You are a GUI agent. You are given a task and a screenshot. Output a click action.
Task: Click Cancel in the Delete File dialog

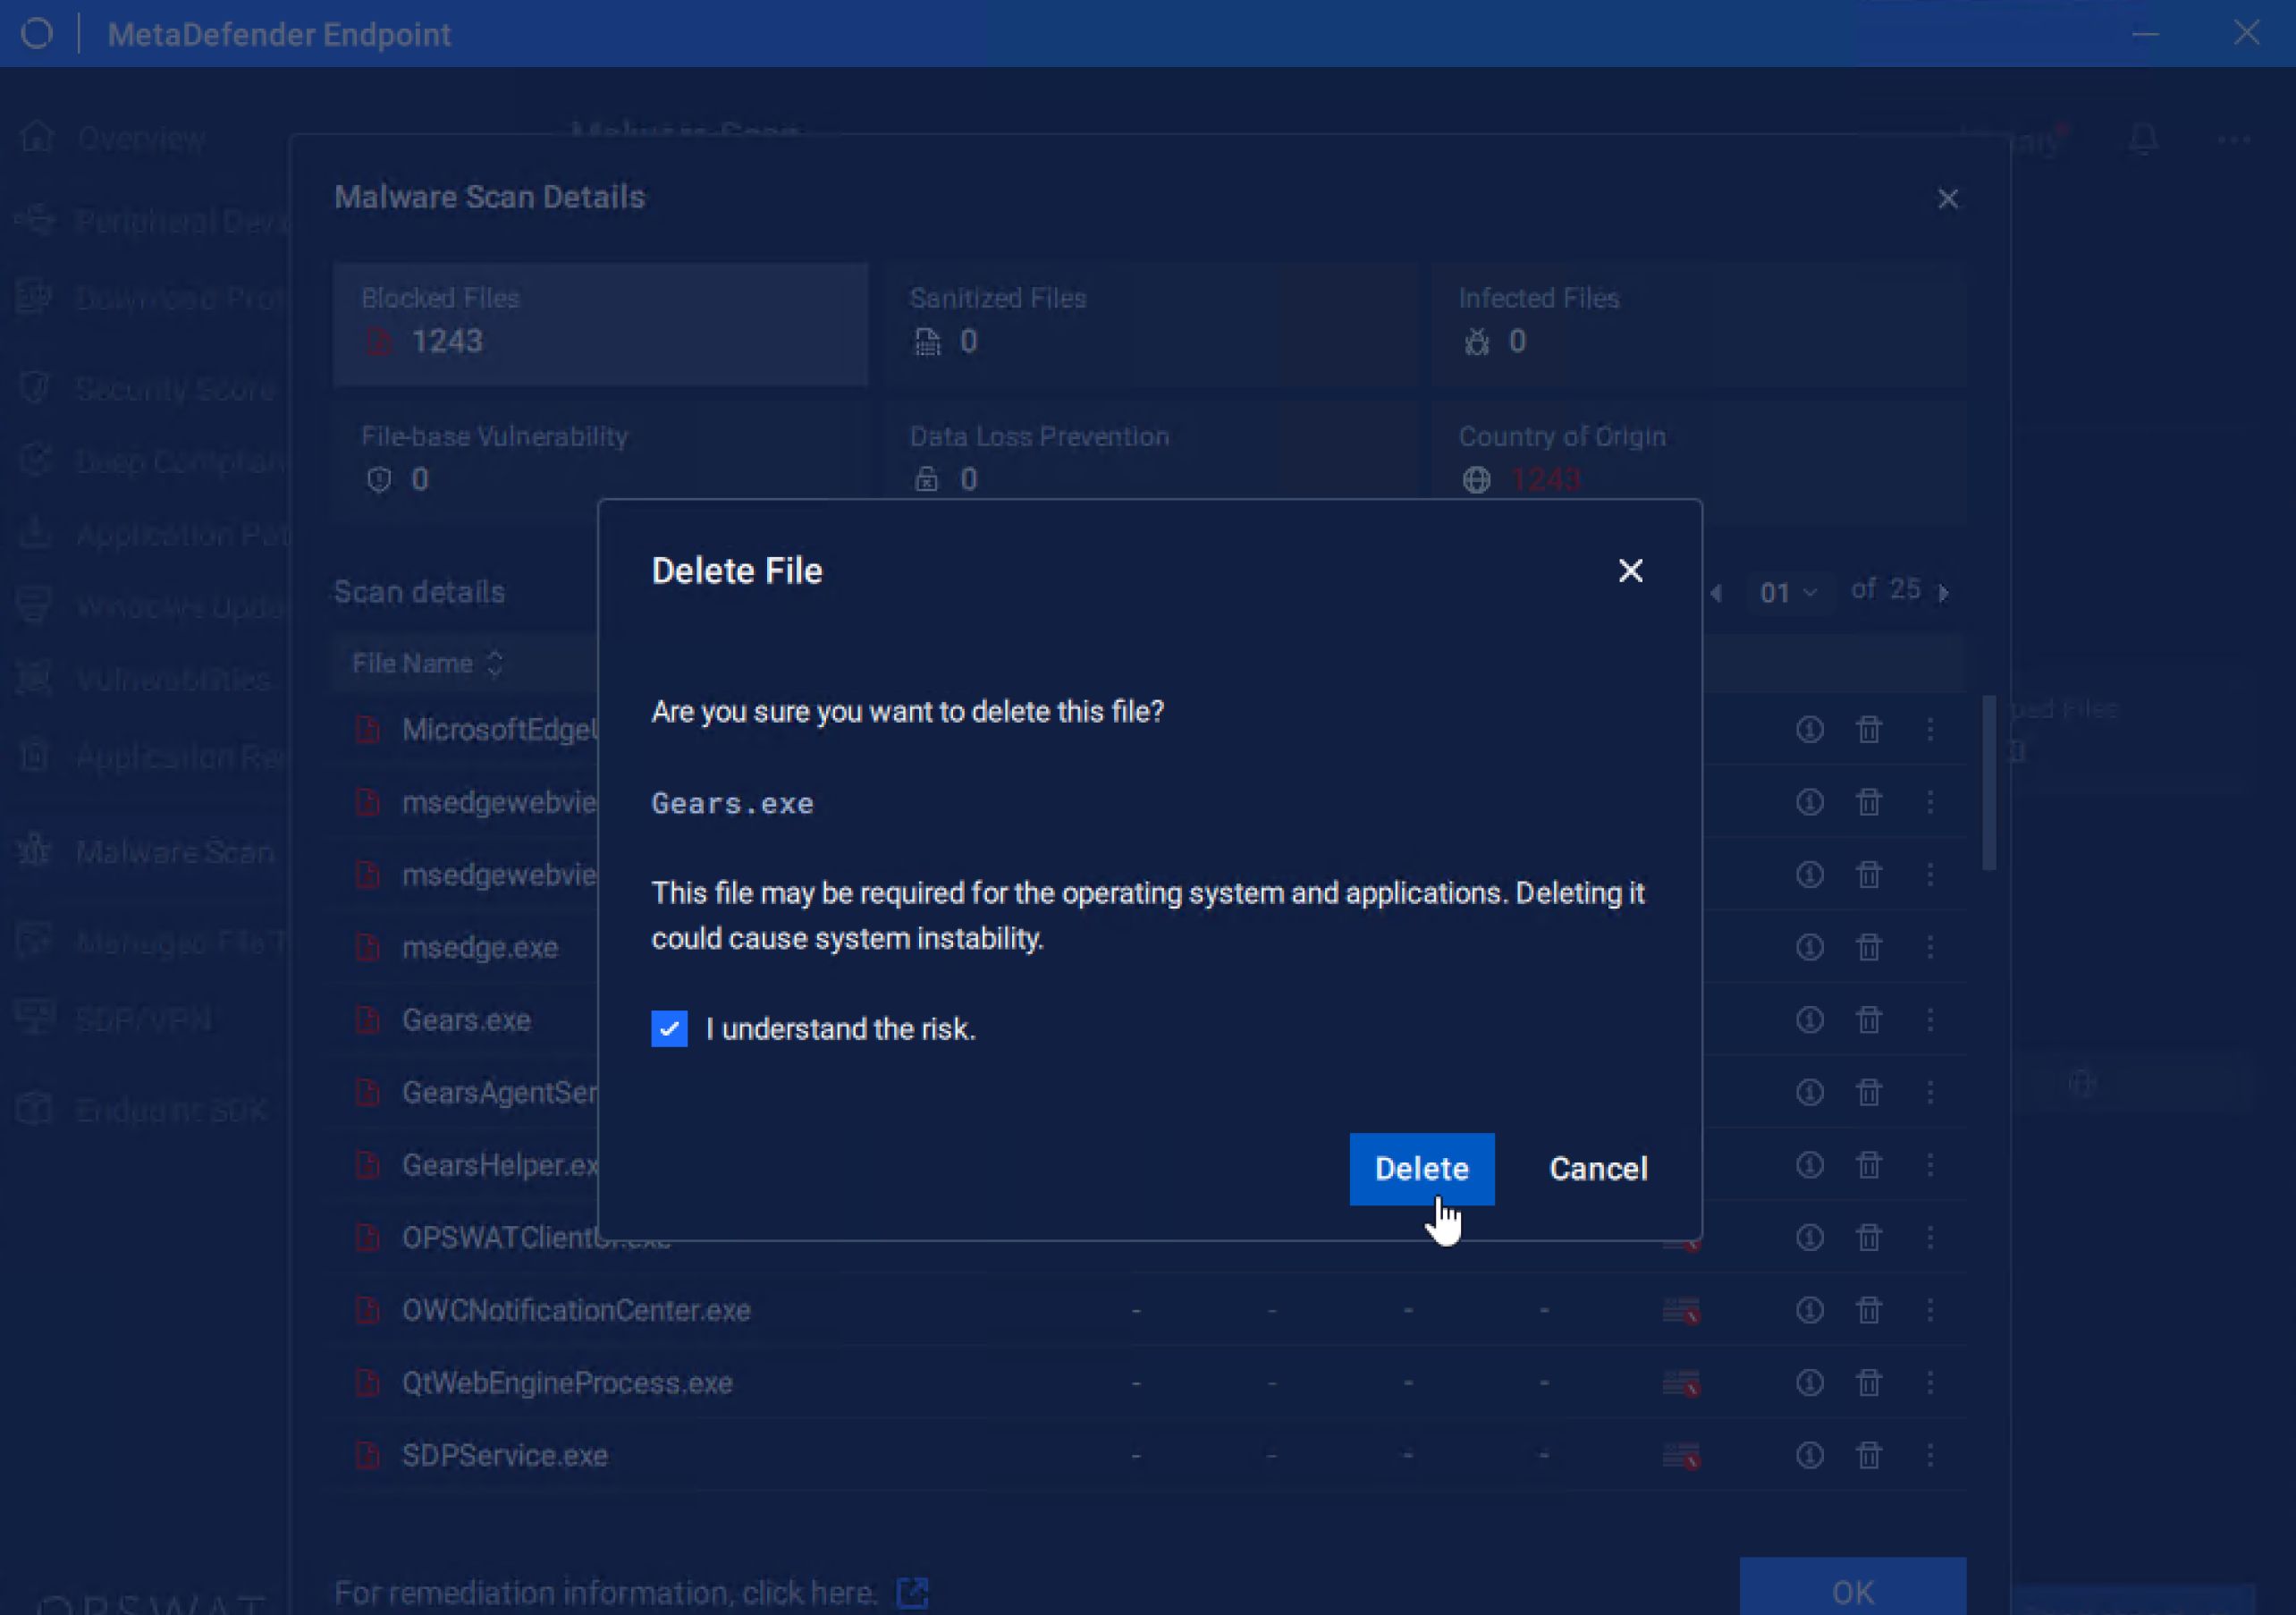click(x=1597, y=1168)
